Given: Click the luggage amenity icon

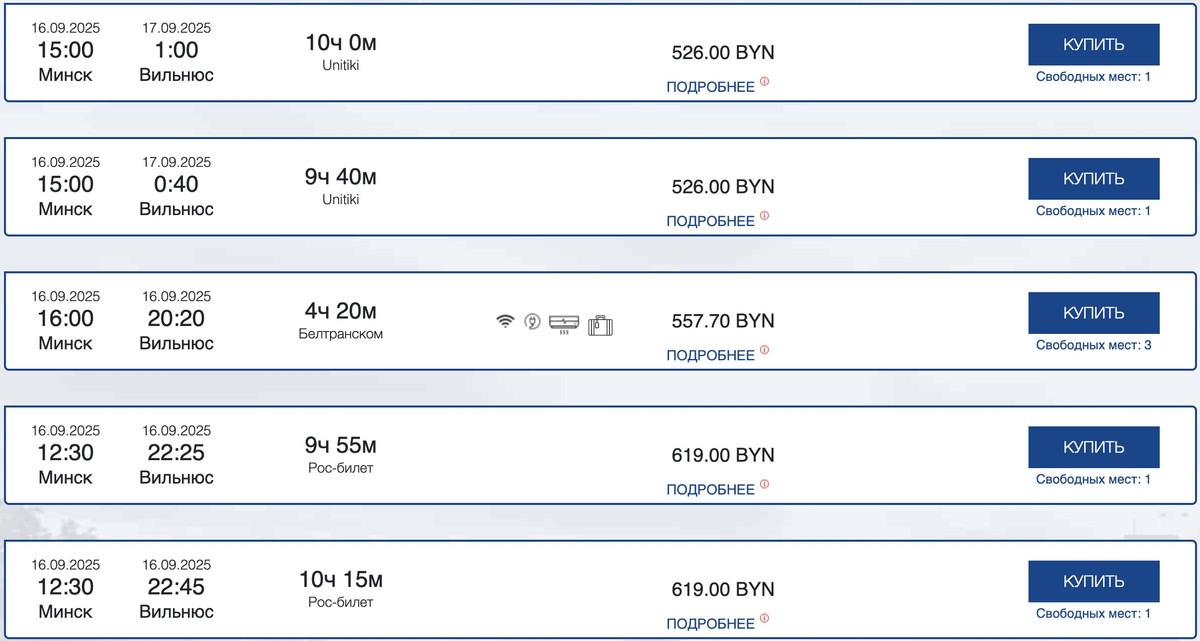Looking at the screenshot, I should [x=600, y=323].
